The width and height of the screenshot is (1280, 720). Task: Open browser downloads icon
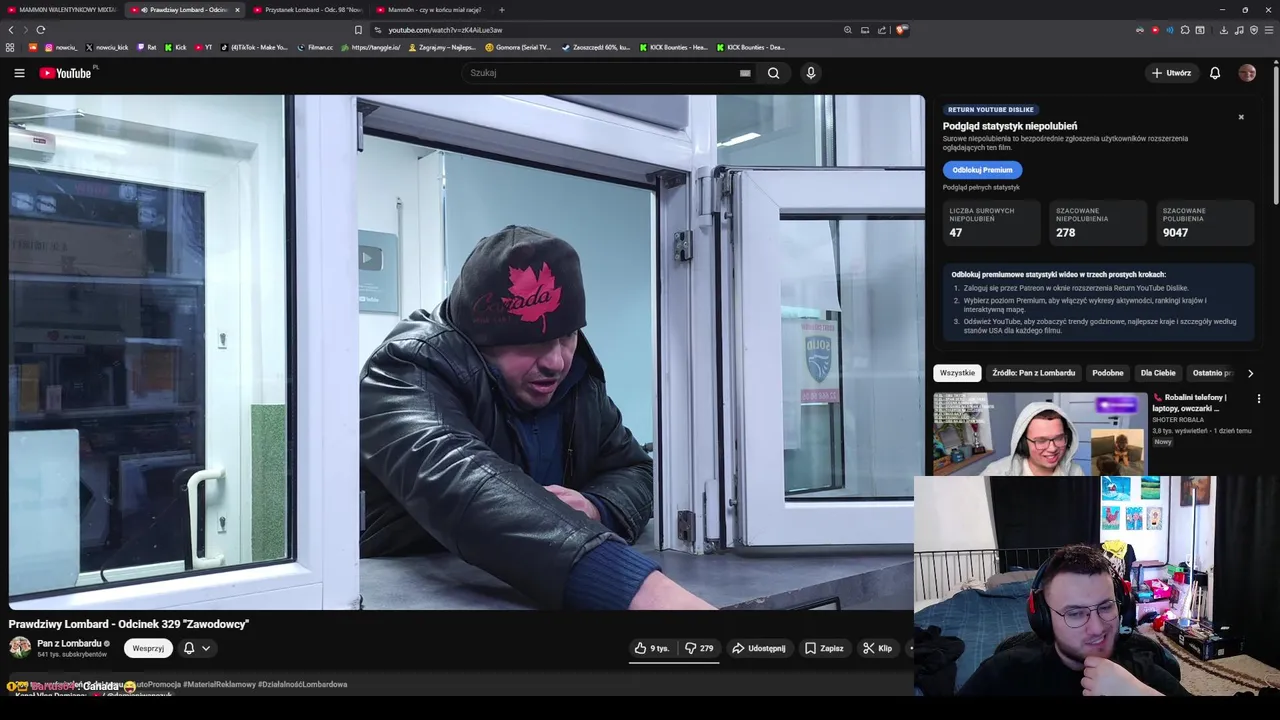pyautogui.click(x=1224, y=30)
